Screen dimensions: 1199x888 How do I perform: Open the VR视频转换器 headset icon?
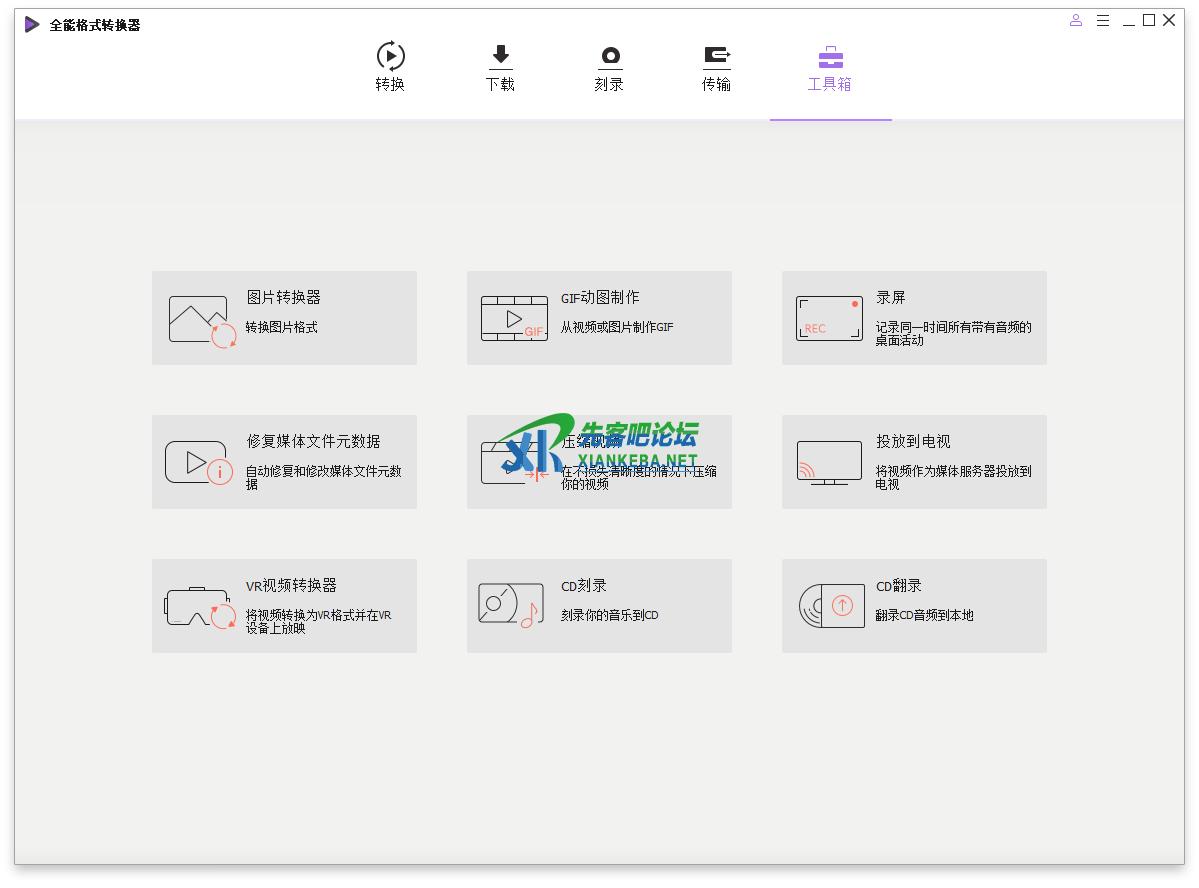pyautogui.click(x=200, y=607)
